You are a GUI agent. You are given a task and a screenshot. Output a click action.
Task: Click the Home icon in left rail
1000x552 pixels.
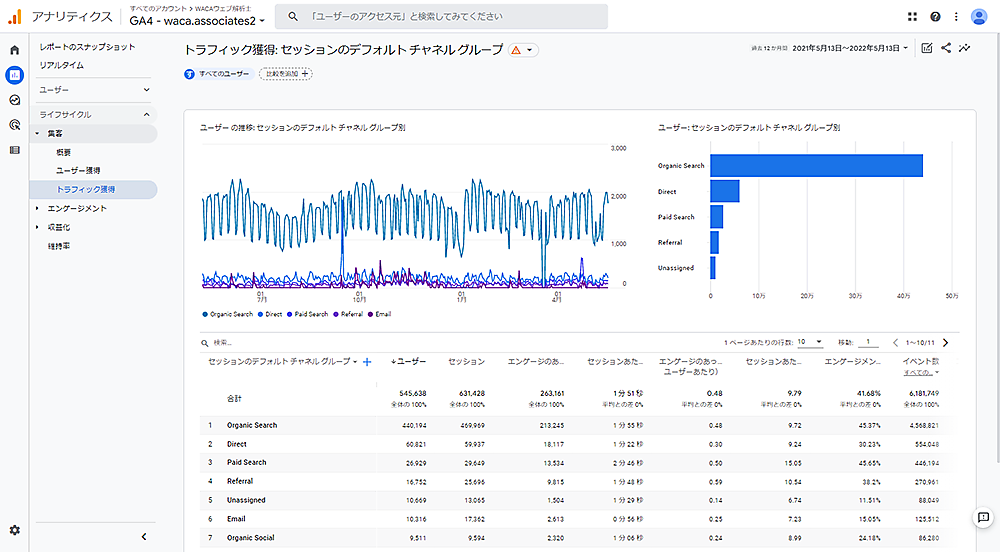14,50
